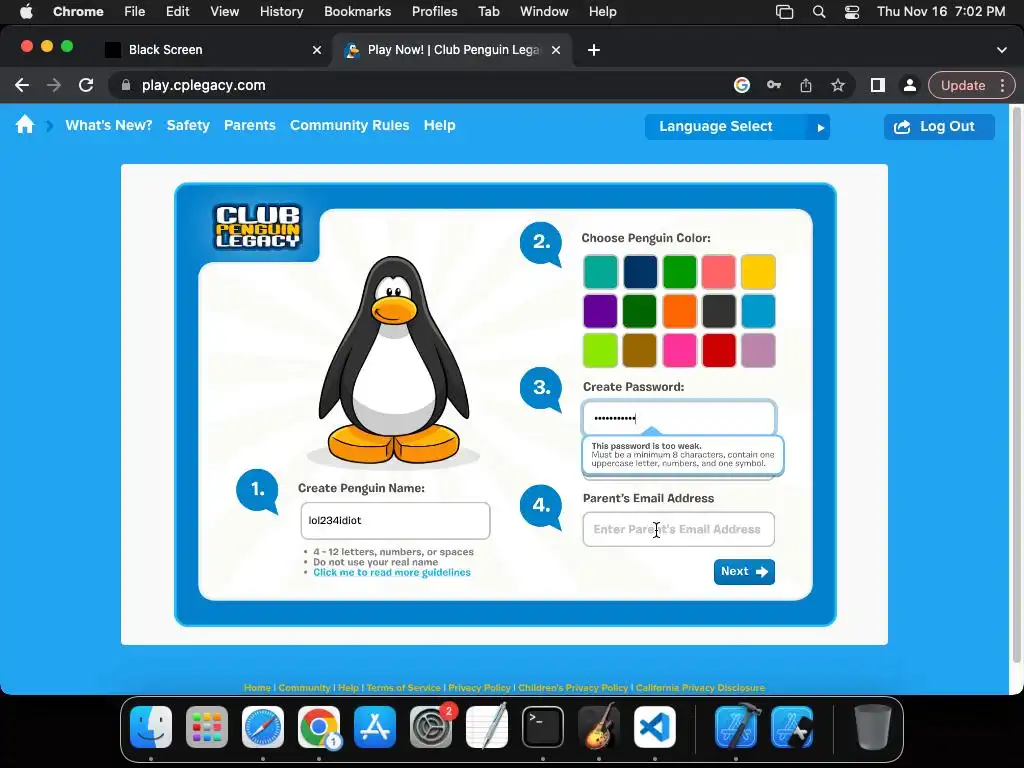Open Finder from the dock
Screen dimensions: 1024x768
pos(151,727)
